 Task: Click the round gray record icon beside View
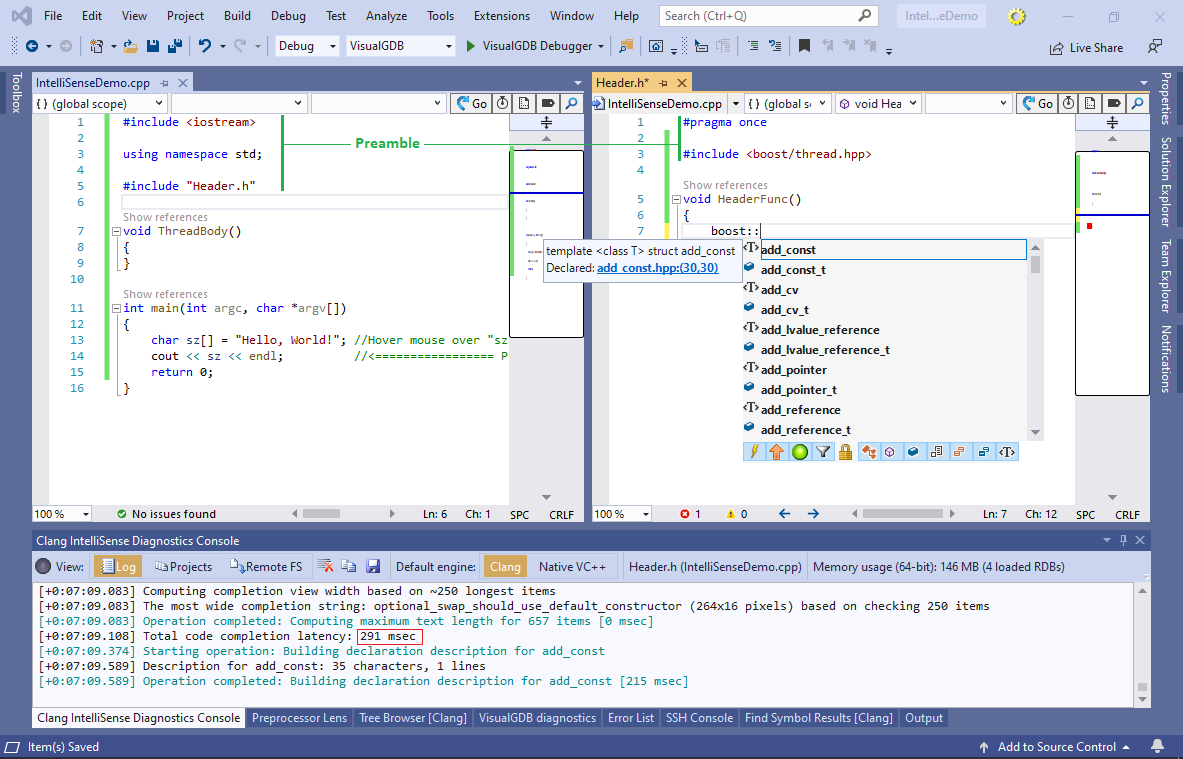pos(43,566)
